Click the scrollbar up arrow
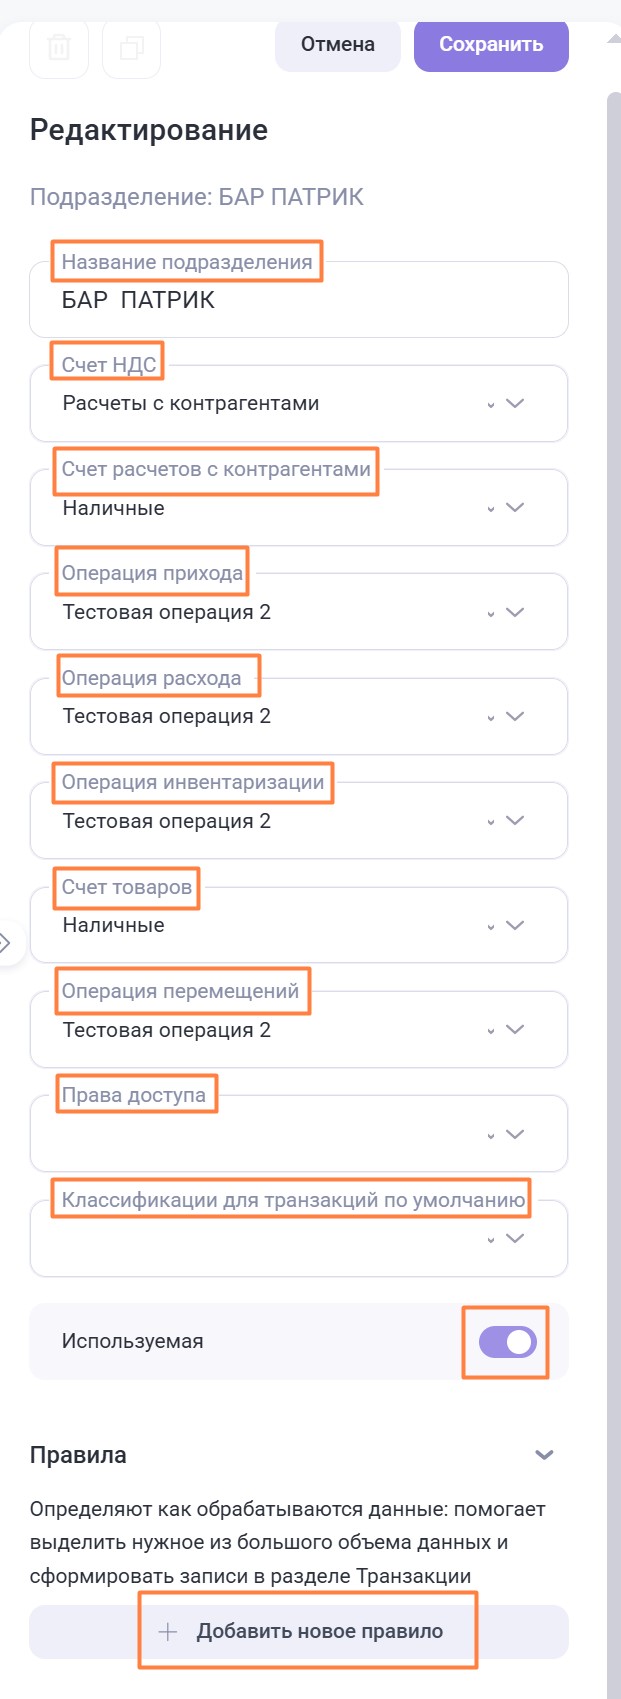The image size is (621, 1699). [613, 38]
